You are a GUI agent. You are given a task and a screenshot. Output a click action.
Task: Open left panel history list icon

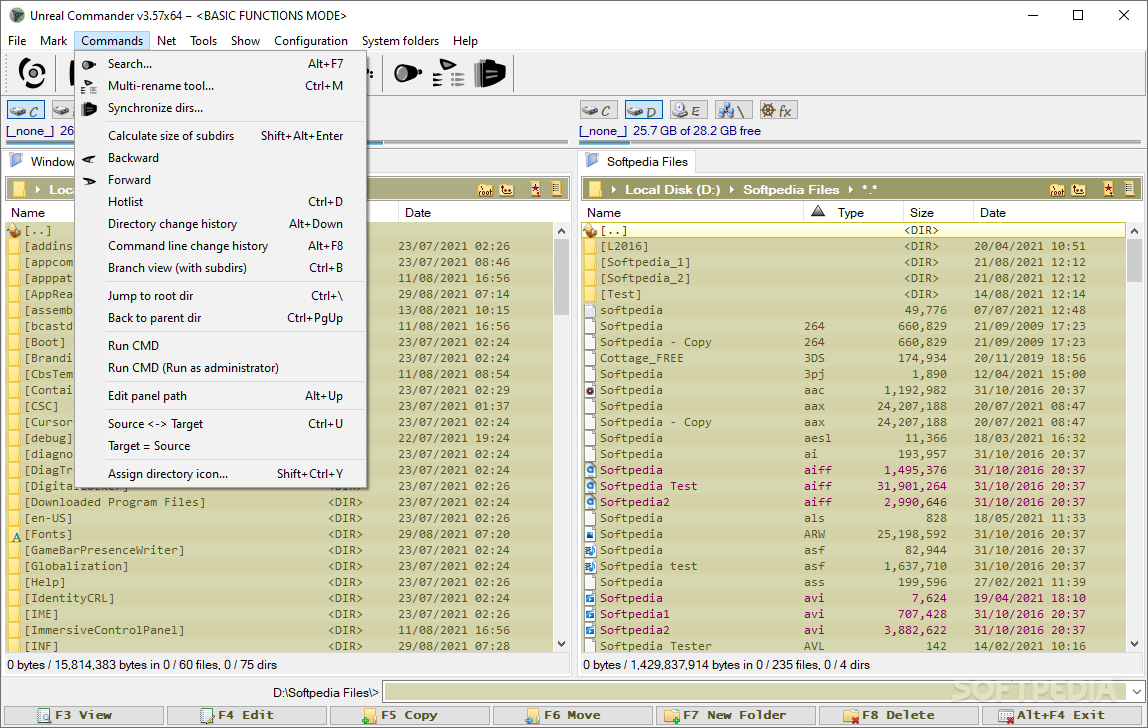(x=556, y=190)
